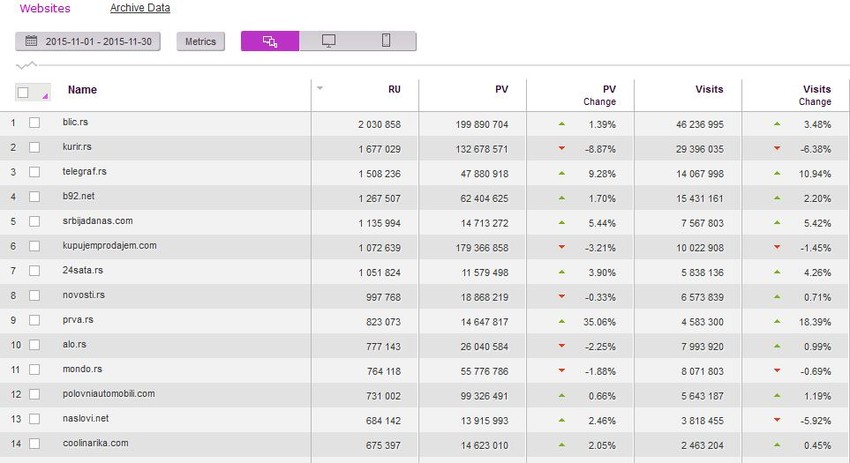850x463 pixels.
Task: Open the date range 2015-11-01 picker
Action: [x=92, y=41]
